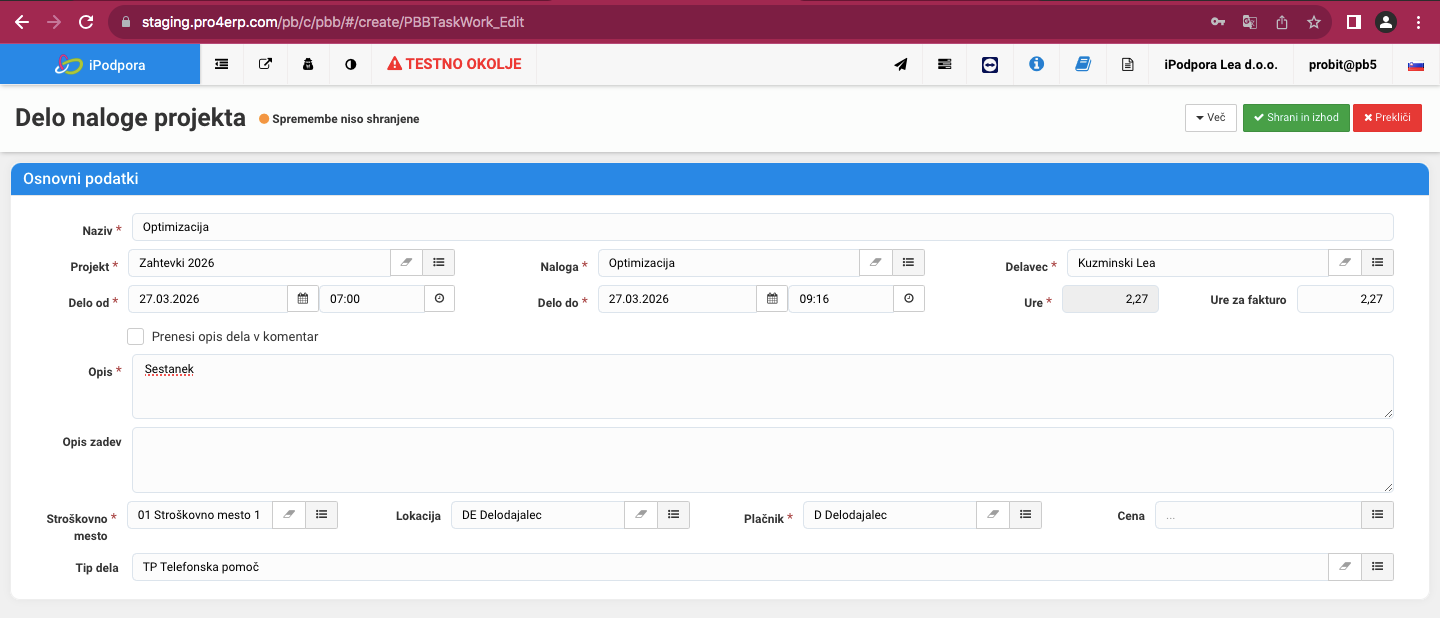Change language via Slovenian flag icon

coord(1416,64)
